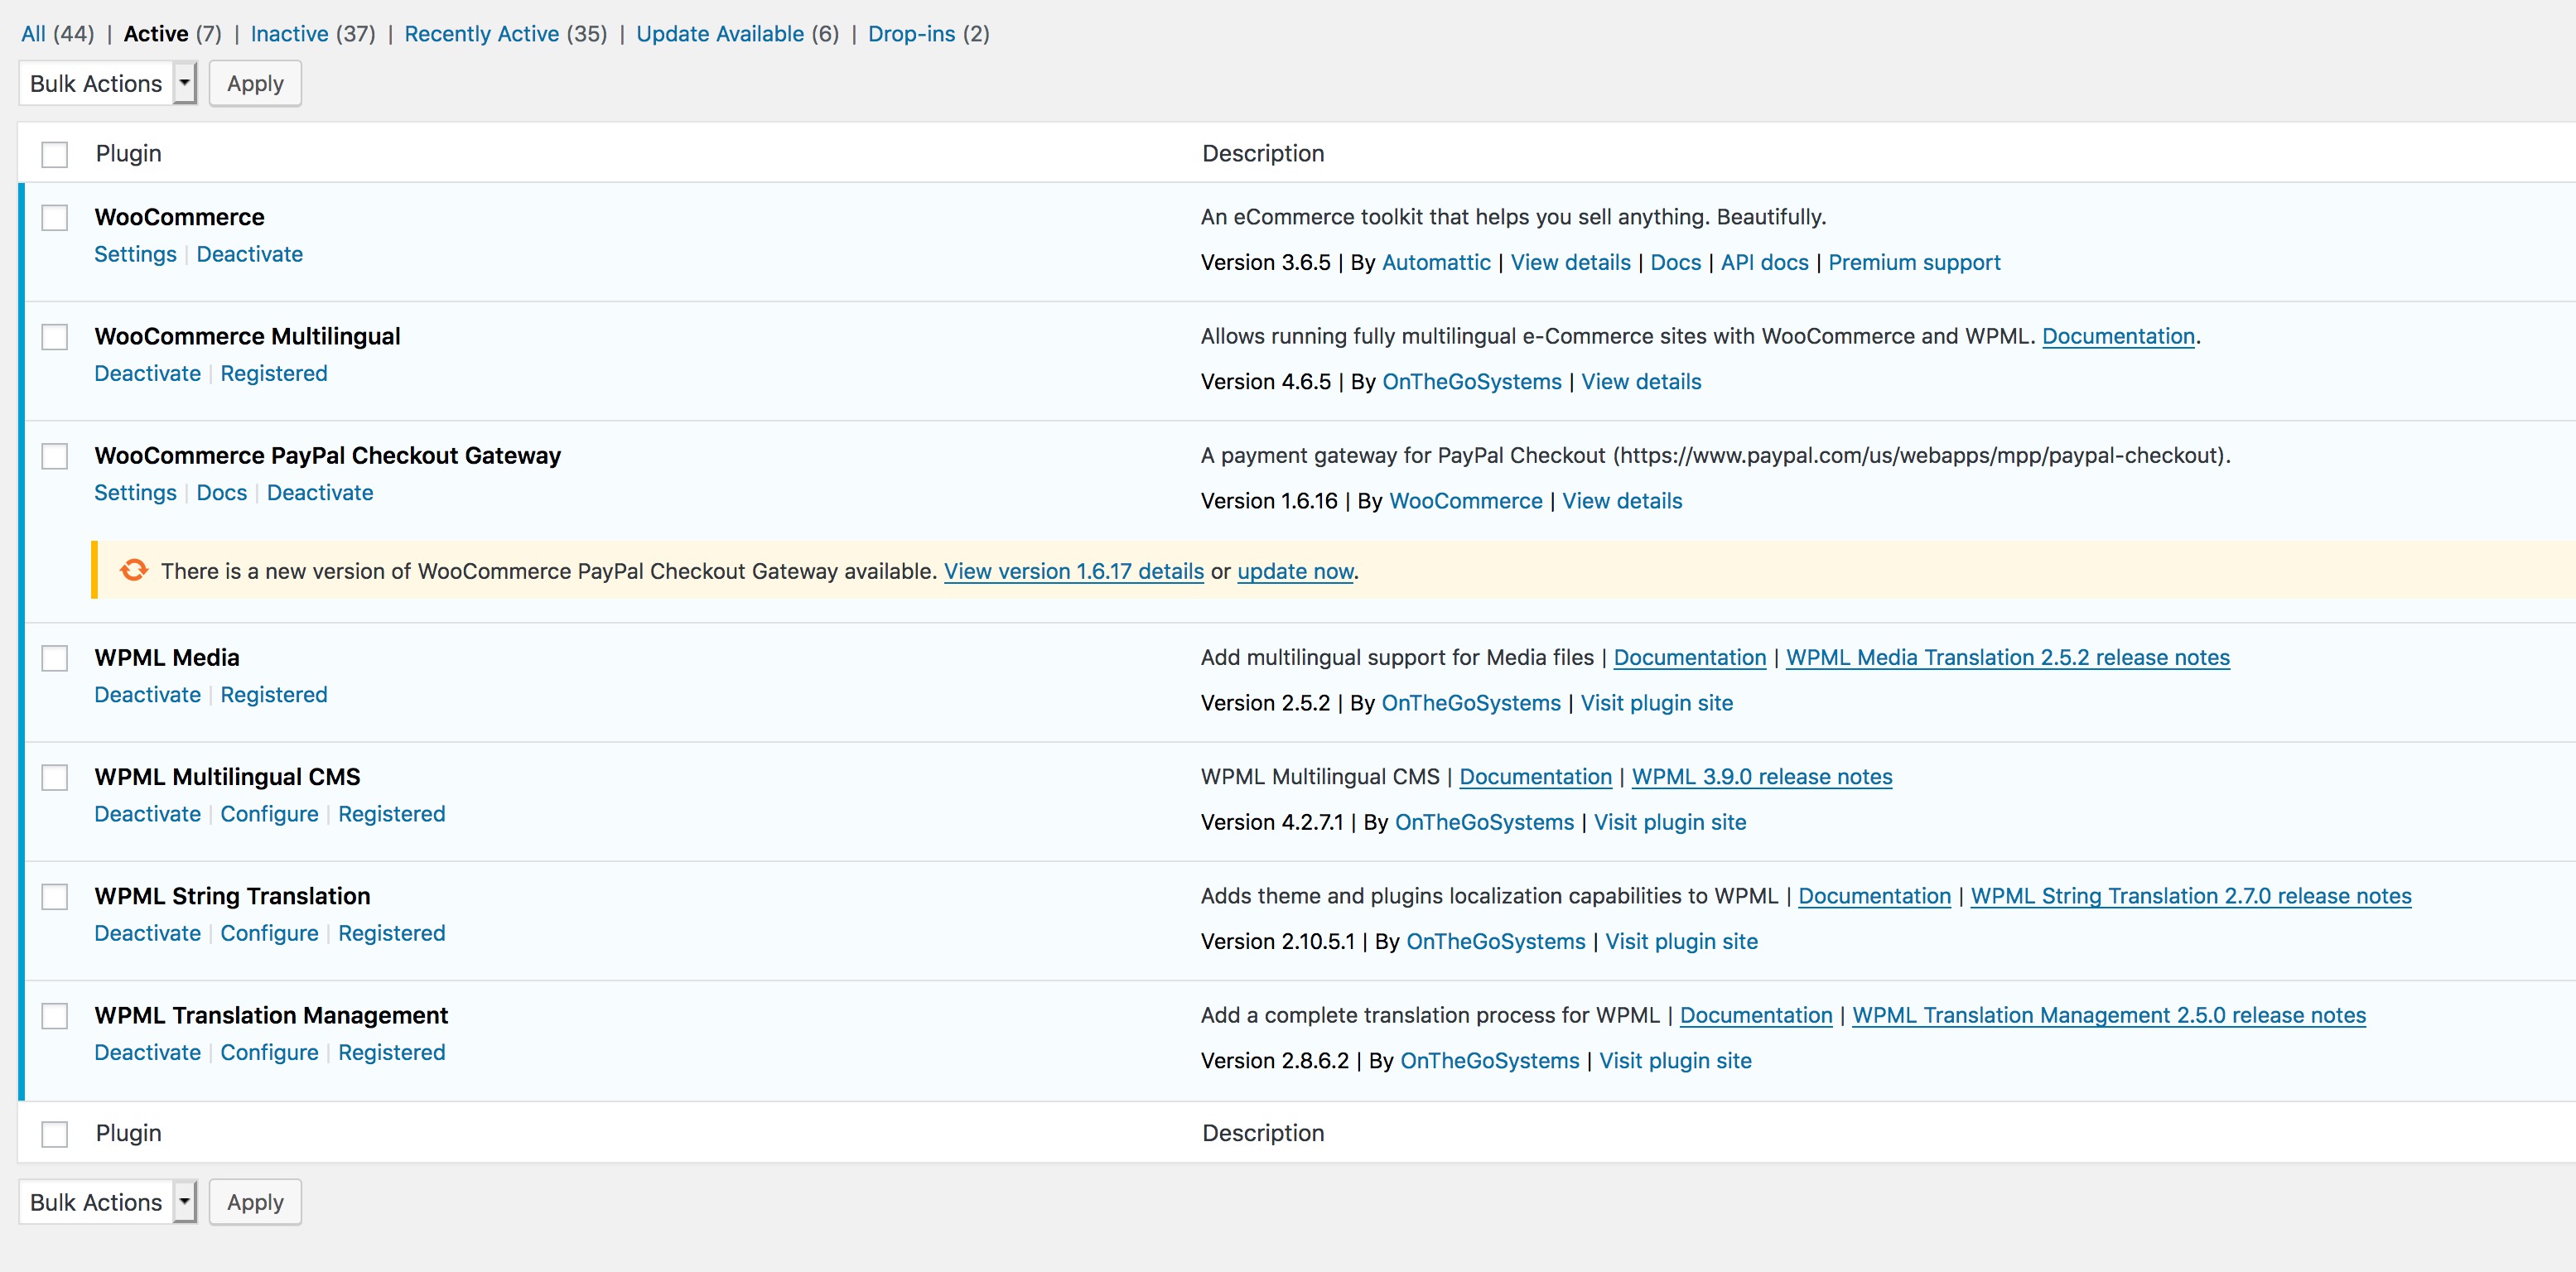This screenshot has height=1272, width=2576.
Task: Open WPML Multilingual CMS Documentation link
Action: pos(1536,777)
